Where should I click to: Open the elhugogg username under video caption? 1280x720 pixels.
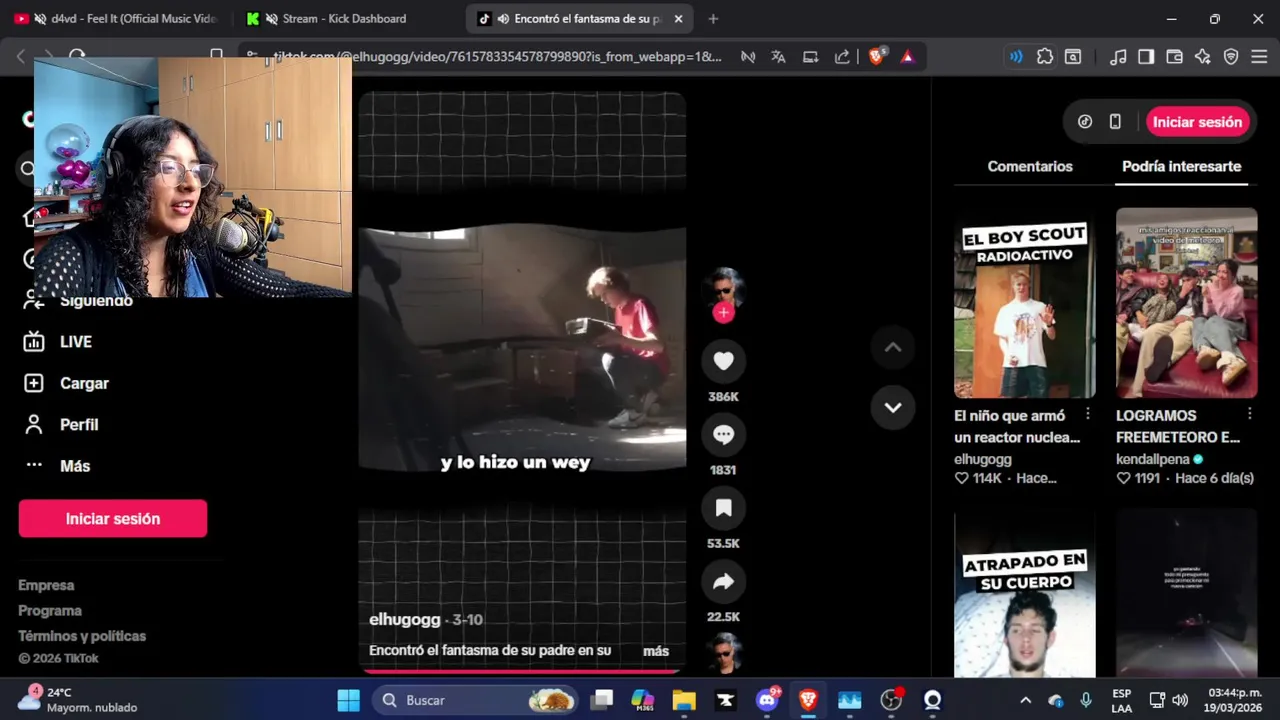coord(405,619)
